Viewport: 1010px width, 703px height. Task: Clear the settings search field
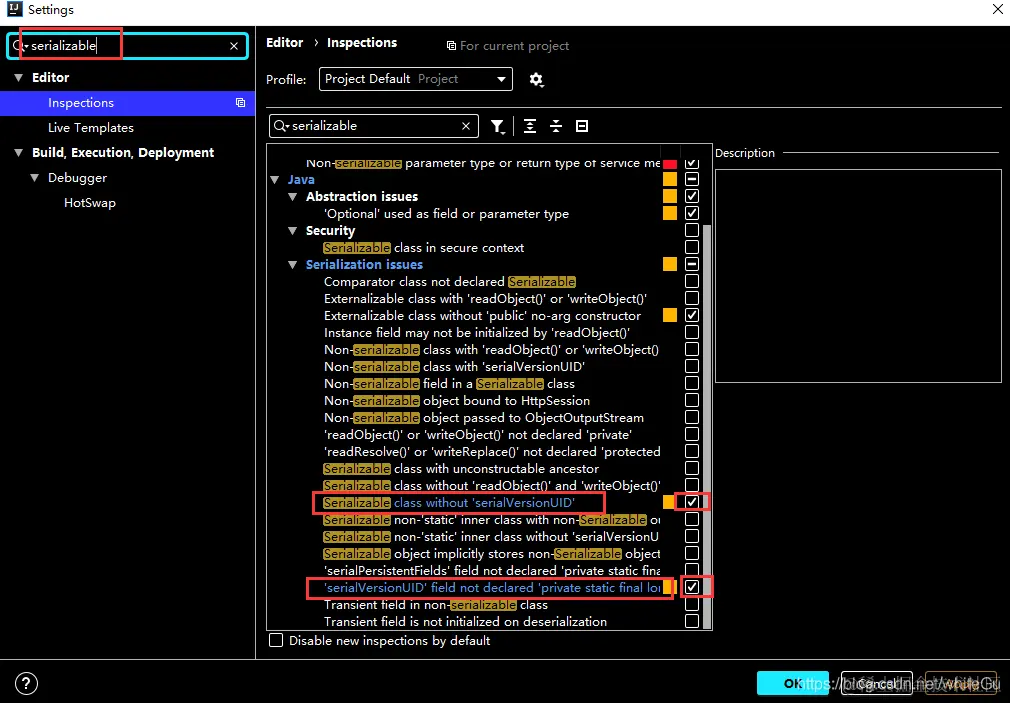(234, 46)
